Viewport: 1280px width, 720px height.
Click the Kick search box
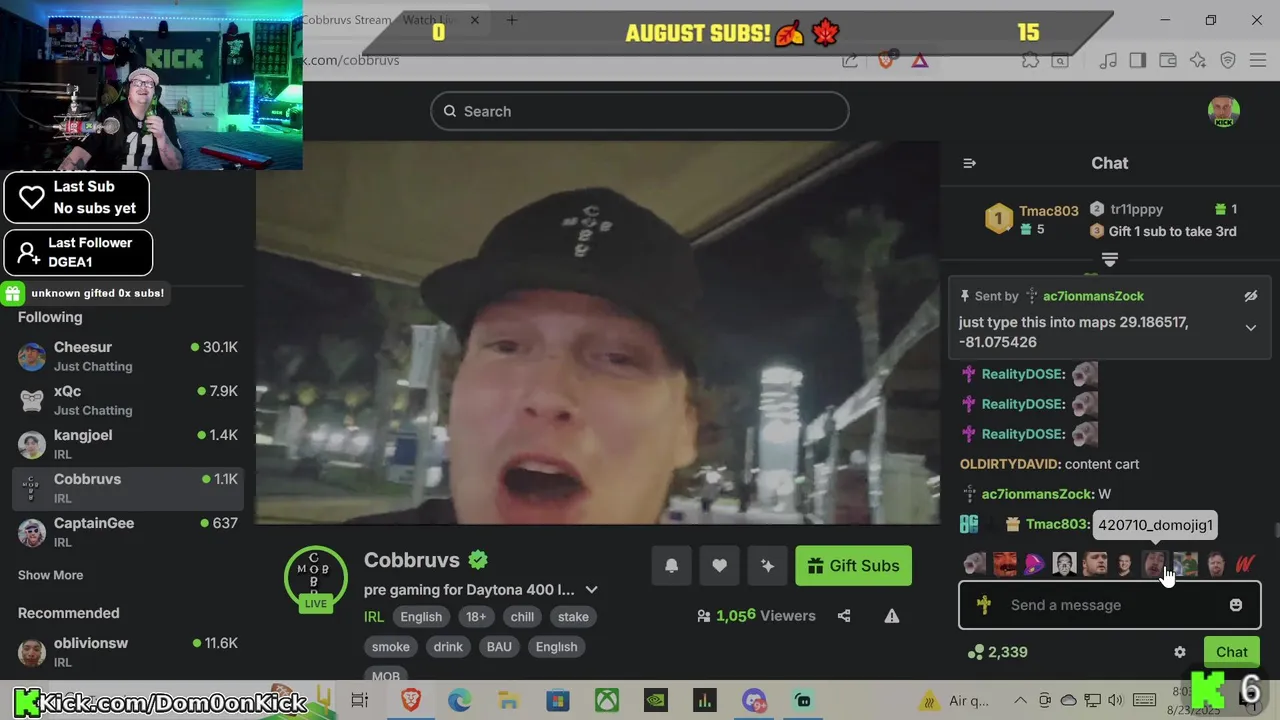point(640,111)
